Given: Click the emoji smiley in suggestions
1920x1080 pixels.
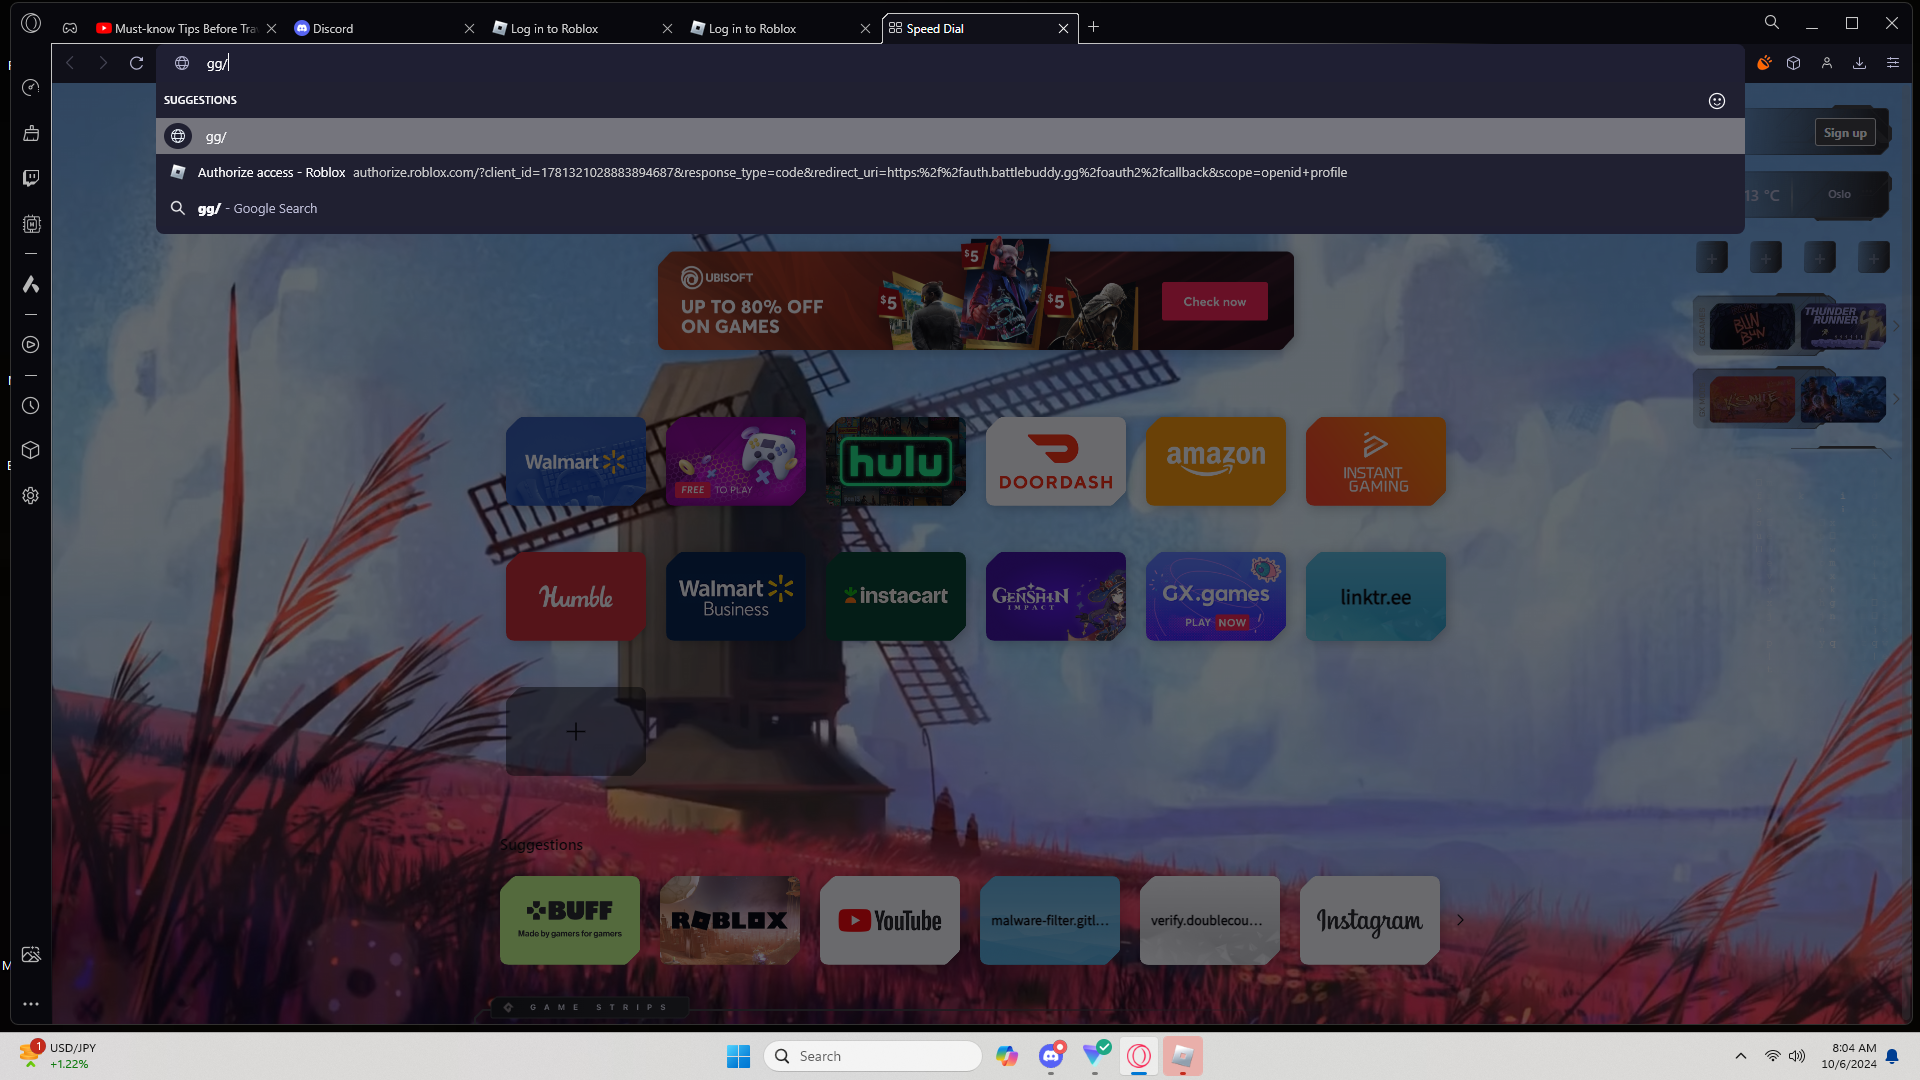Looking at the screenshot, I should click(x=1716, y=101).
